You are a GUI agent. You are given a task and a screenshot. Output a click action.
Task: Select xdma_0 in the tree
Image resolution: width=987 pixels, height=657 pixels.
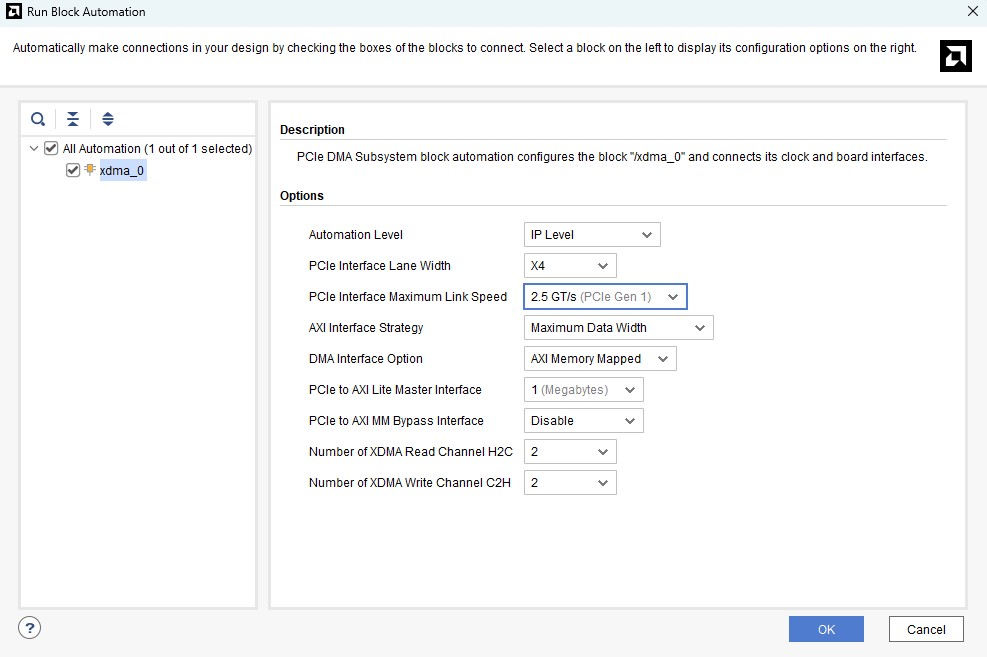click(x=122, y=171)
